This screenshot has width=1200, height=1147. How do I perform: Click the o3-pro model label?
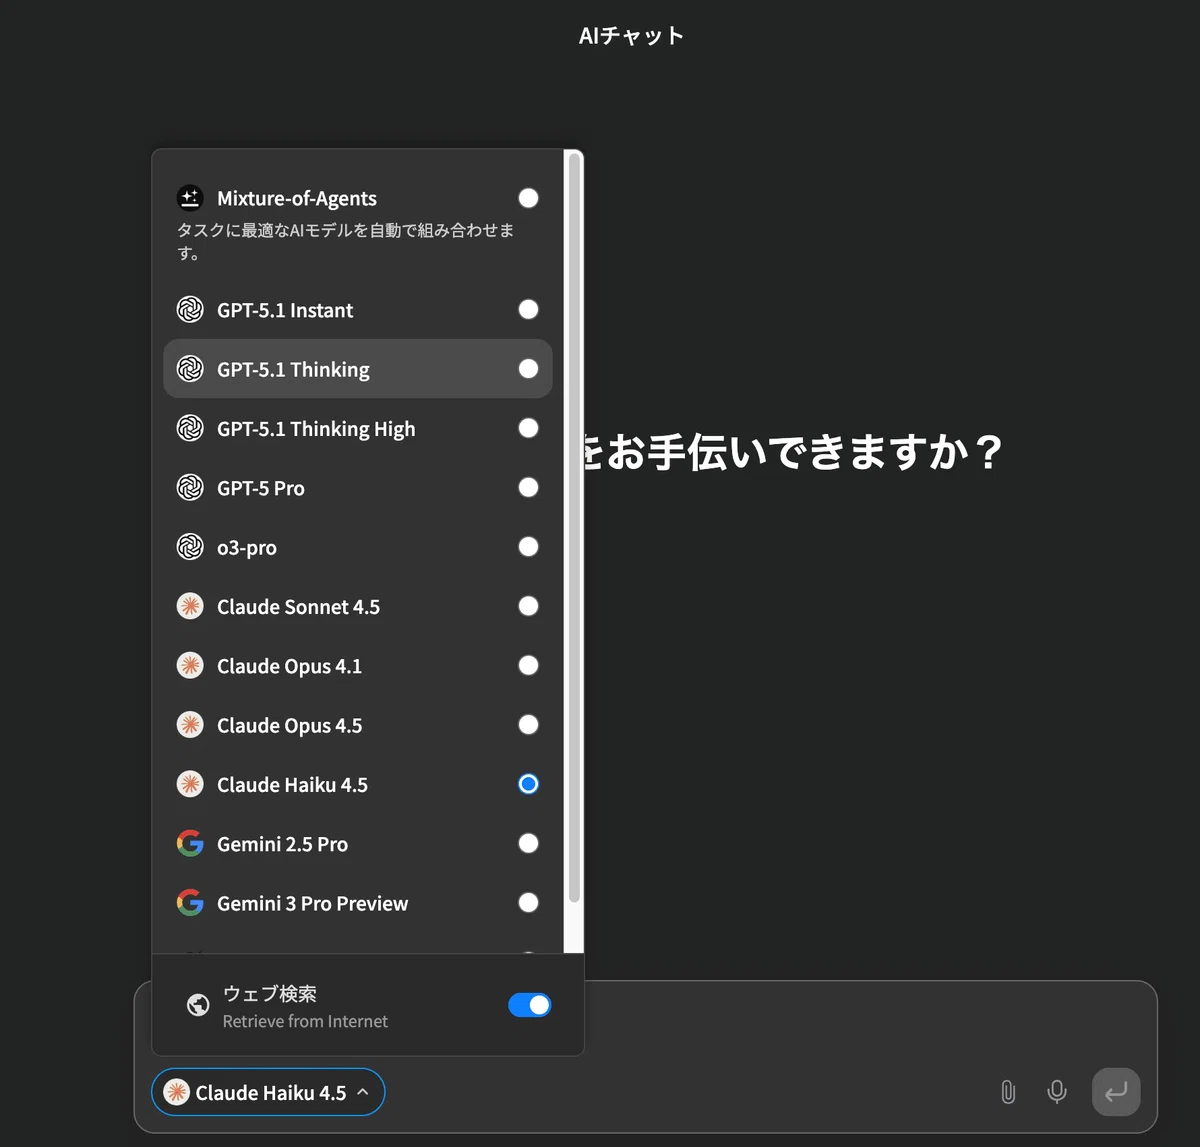click(247, 548)
